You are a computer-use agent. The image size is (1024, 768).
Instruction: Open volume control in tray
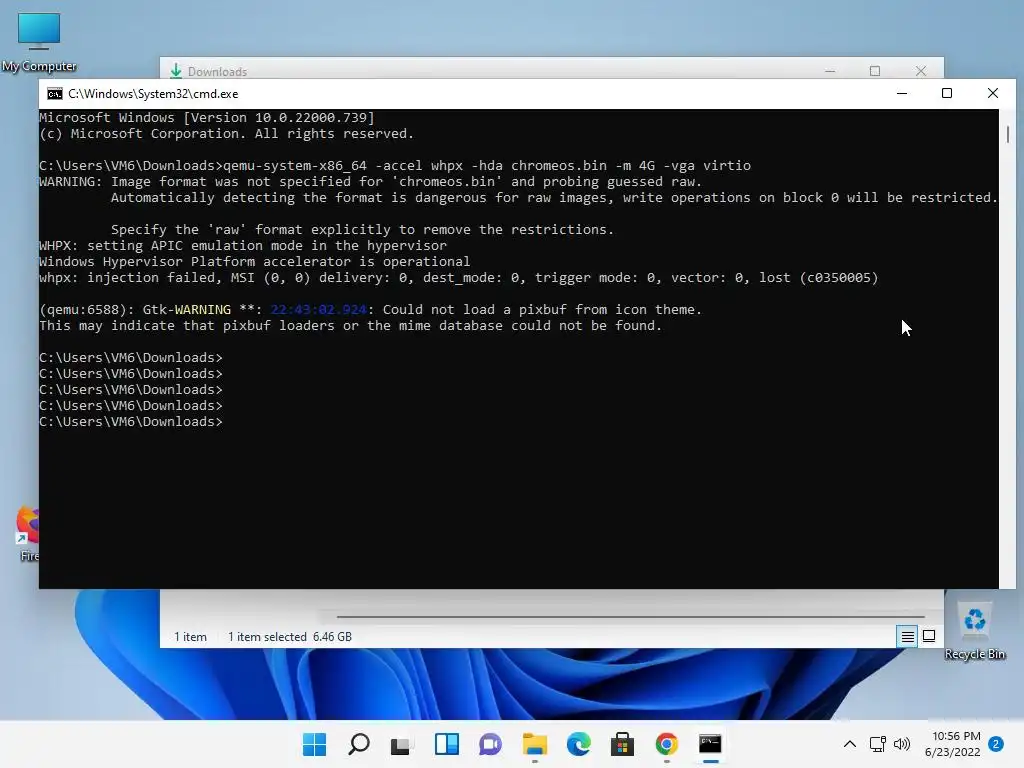[902, 744]
